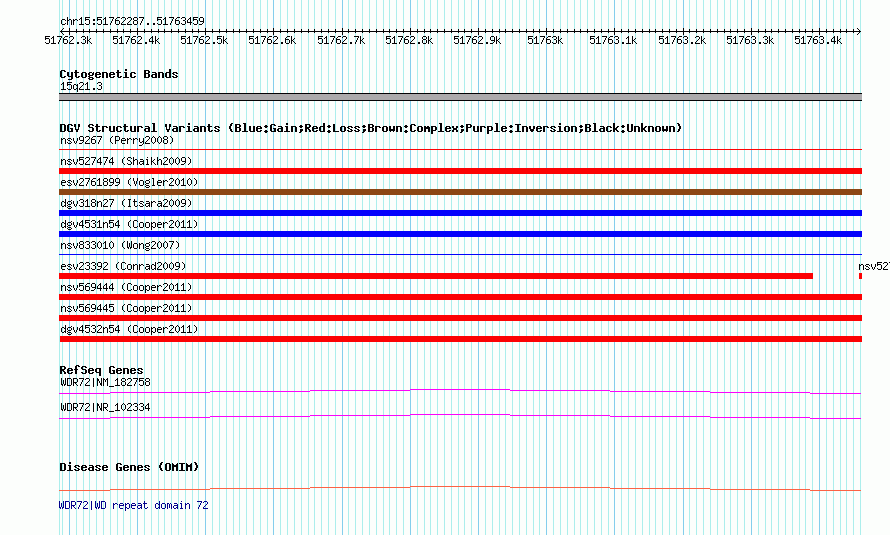Select the nsv527474 (Shaikh2009) red loss bar
Screen dimensions: 890x535
(460, 171)
